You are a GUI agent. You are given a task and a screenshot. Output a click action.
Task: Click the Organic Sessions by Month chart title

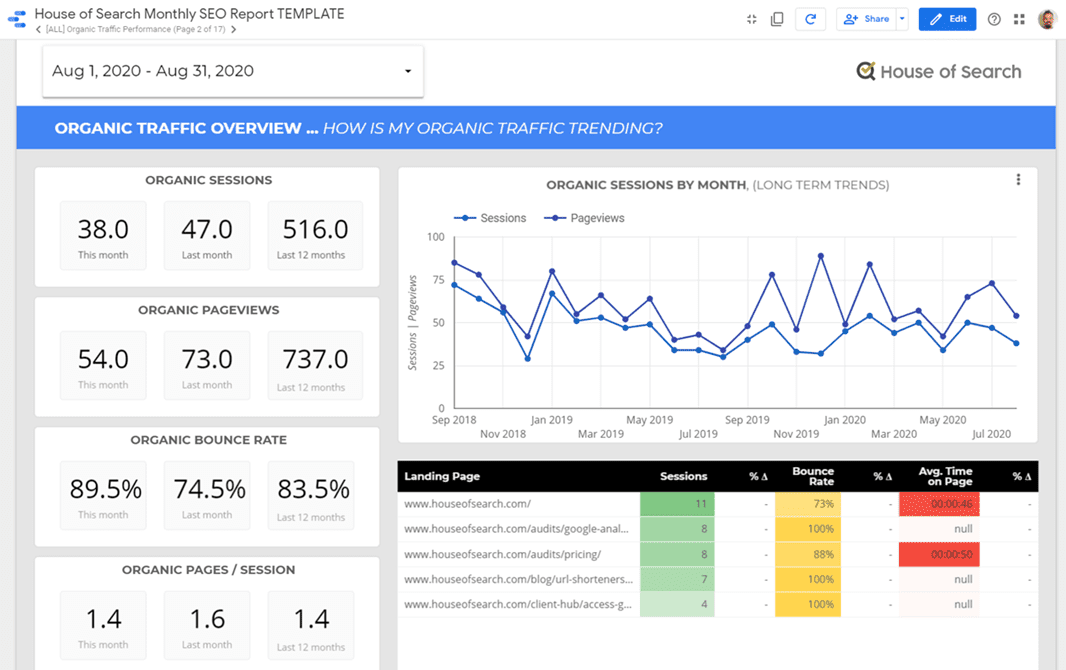[x=717, y=185]
